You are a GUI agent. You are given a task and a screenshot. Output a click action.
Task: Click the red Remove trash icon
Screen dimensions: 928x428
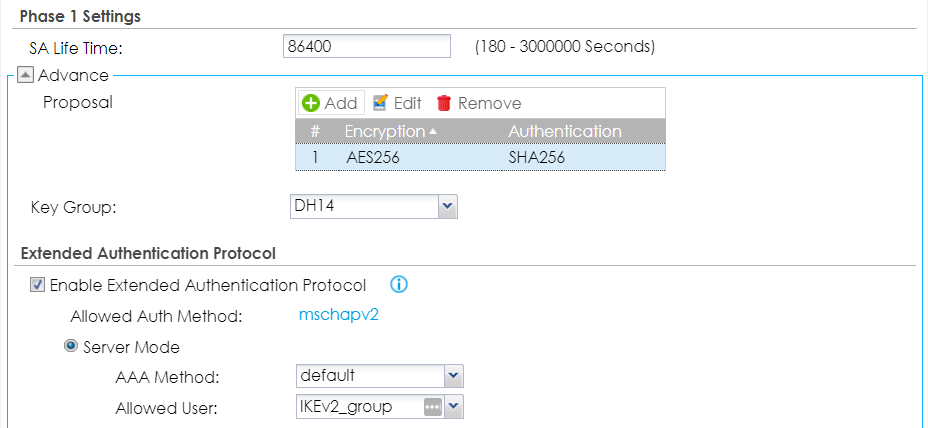click(444, 103)
